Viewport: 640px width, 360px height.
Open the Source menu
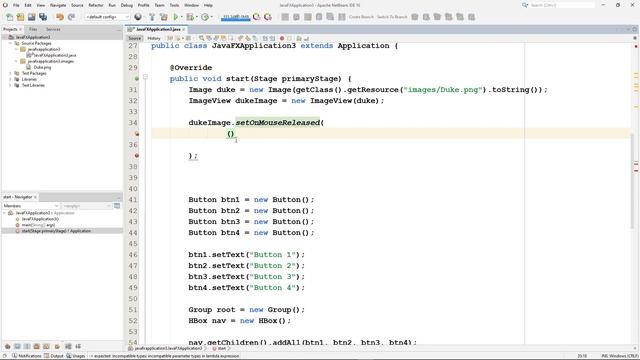click(77, 5)
